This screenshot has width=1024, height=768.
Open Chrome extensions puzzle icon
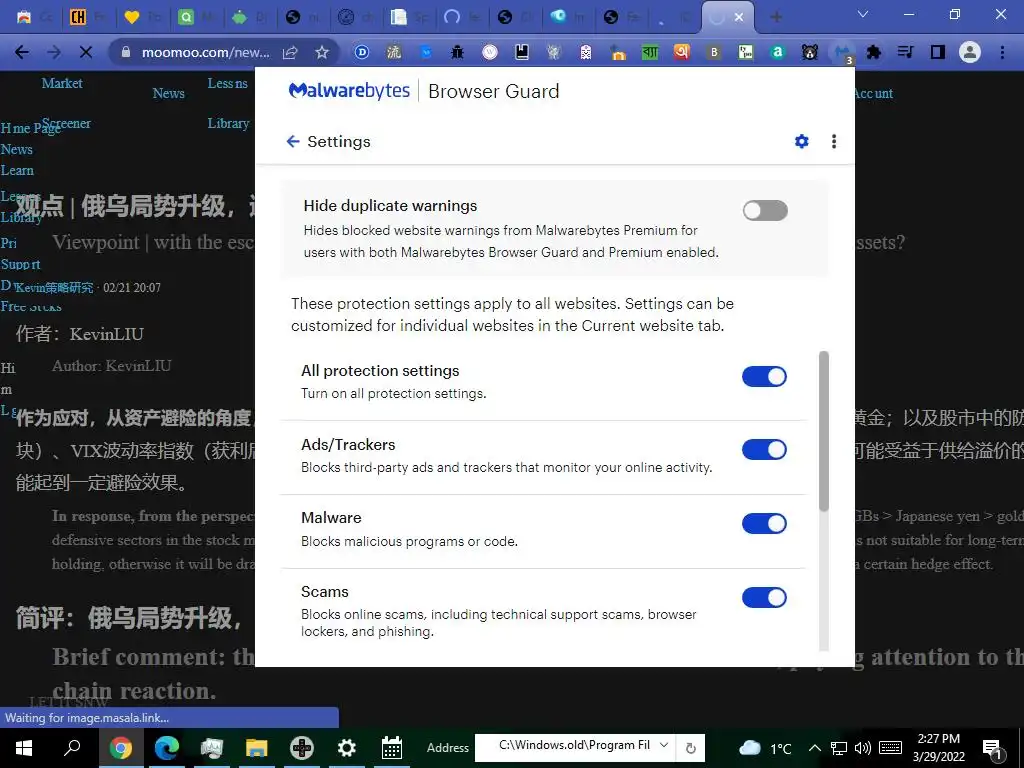[x=874, y=52]
